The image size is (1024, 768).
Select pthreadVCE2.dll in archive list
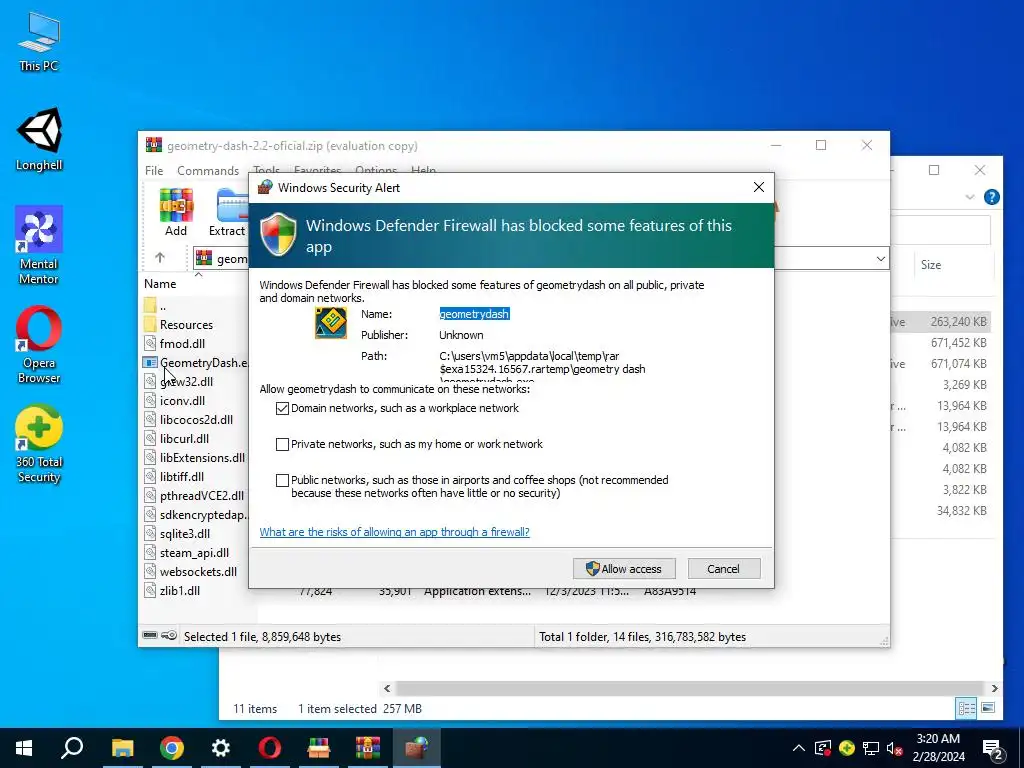click(x=193, y=496)
